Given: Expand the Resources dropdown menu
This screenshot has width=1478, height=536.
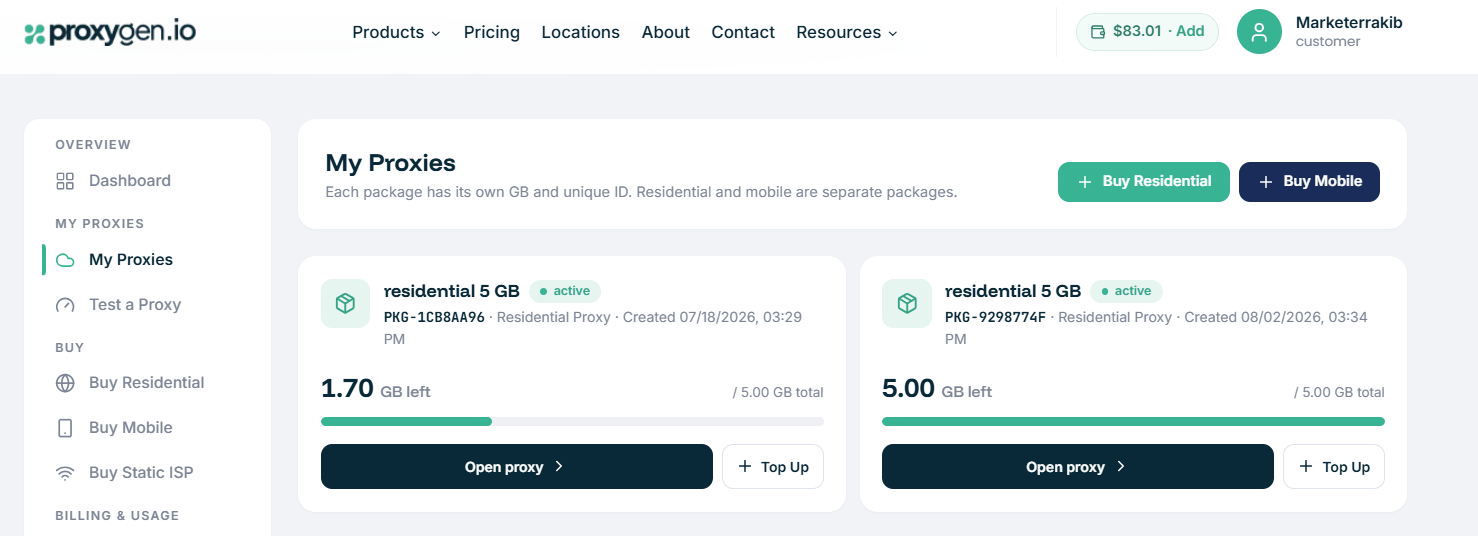Looking at the screenshot, I should [x=847, y=32].
